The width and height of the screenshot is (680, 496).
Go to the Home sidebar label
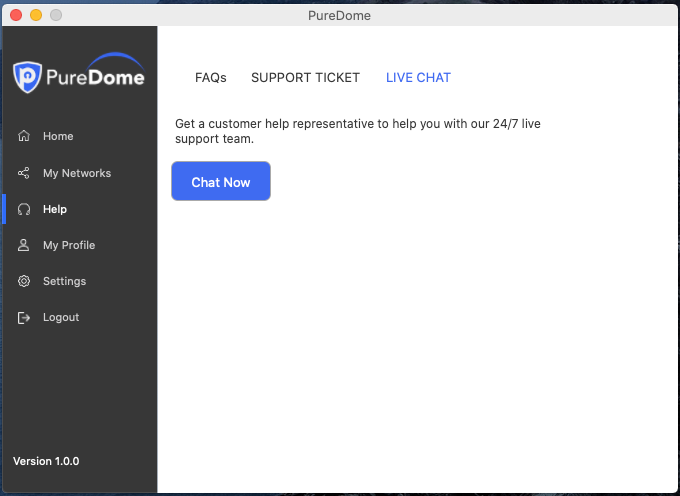pos(58,136)
